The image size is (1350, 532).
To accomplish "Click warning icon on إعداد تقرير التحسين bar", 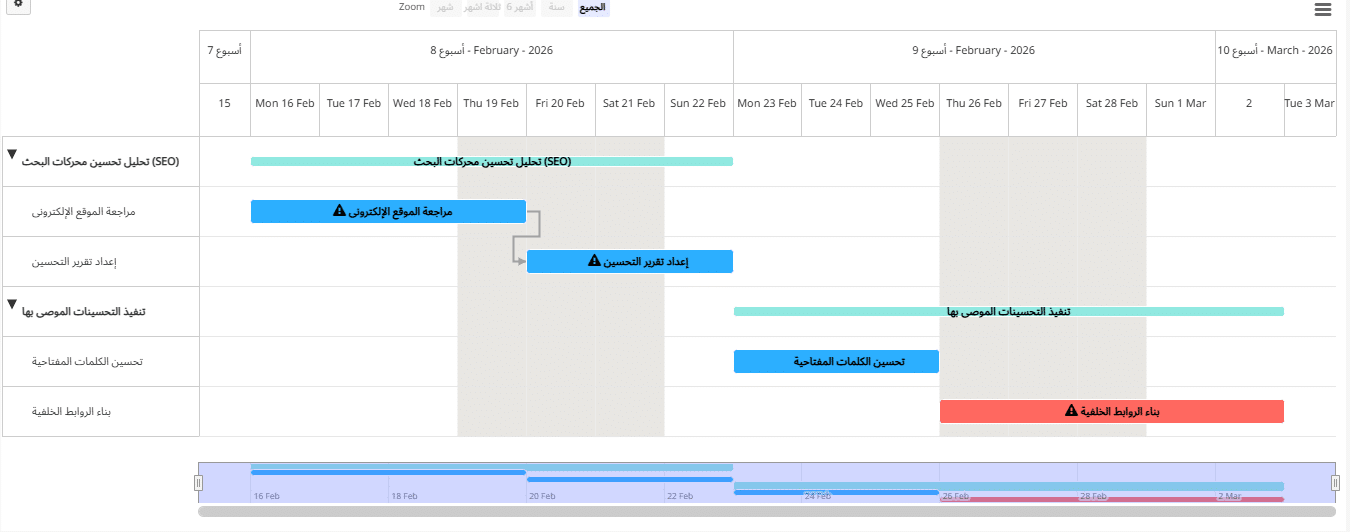I will pos(595,261).
